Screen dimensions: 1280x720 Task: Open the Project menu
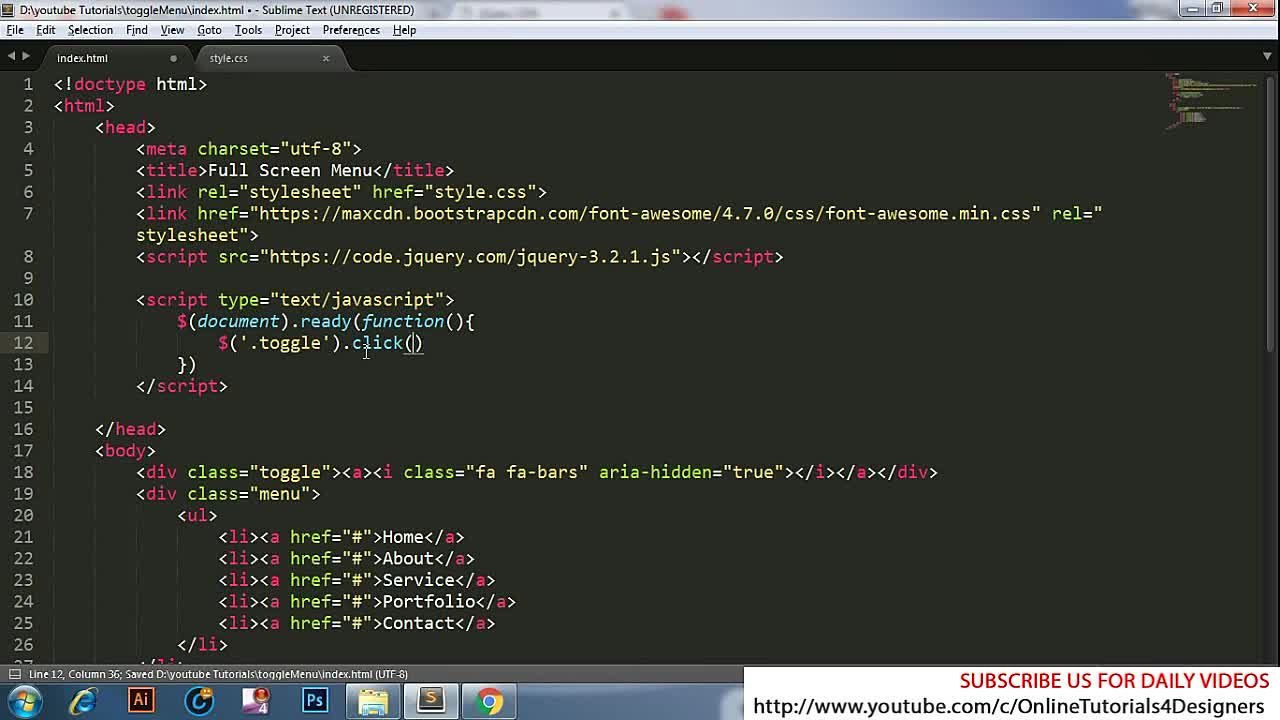(292, 30)
